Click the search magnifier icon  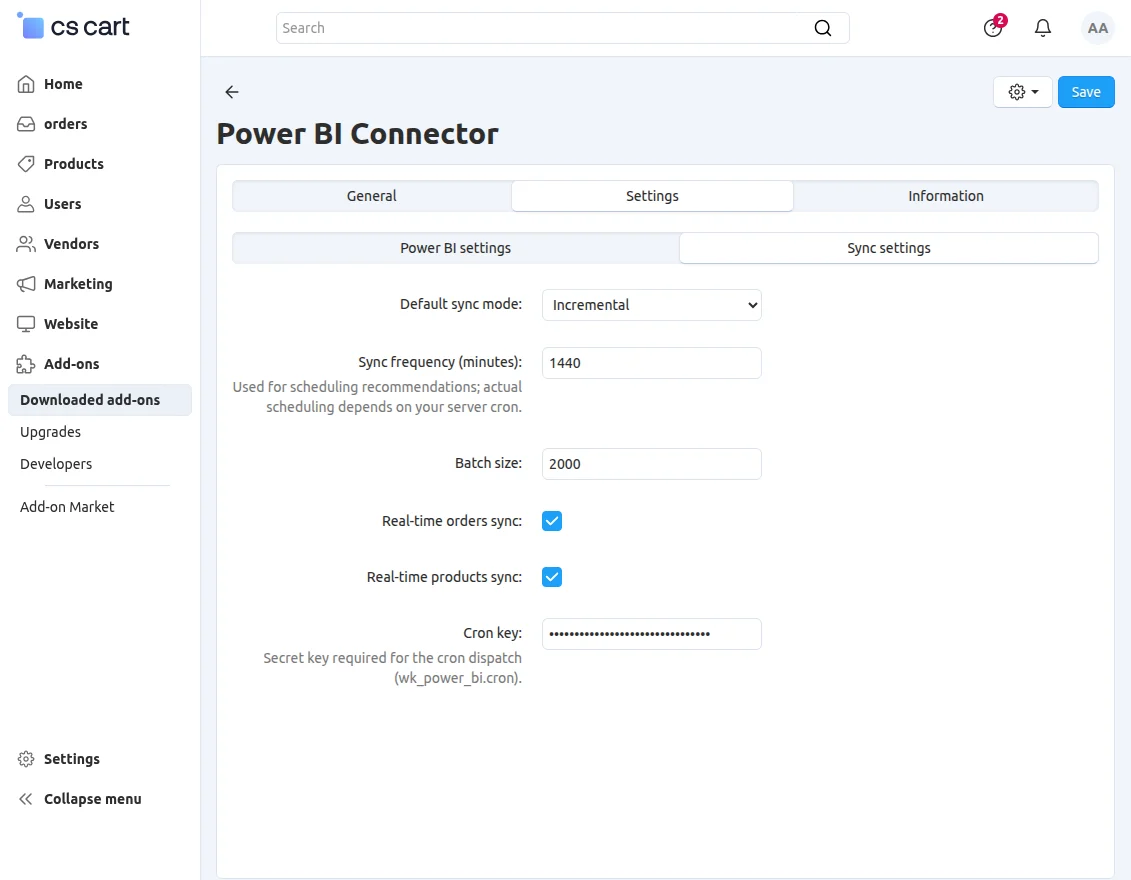point(822,28)
